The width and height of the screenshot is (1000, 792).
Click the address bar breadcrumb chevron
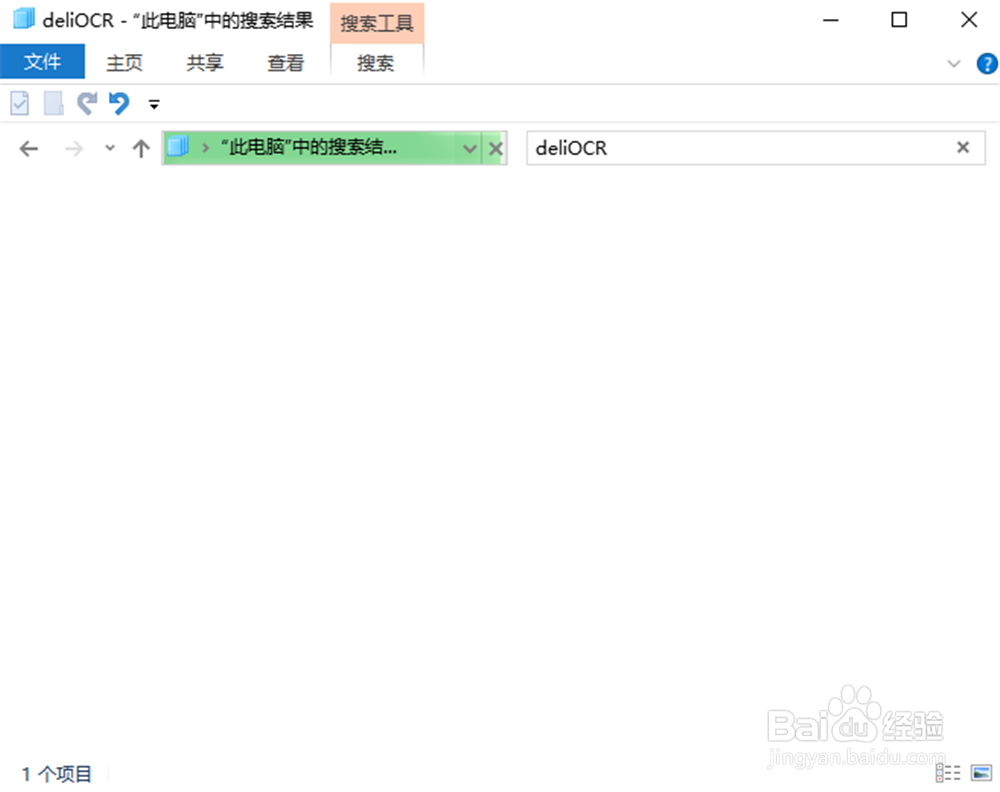[205, 148]
